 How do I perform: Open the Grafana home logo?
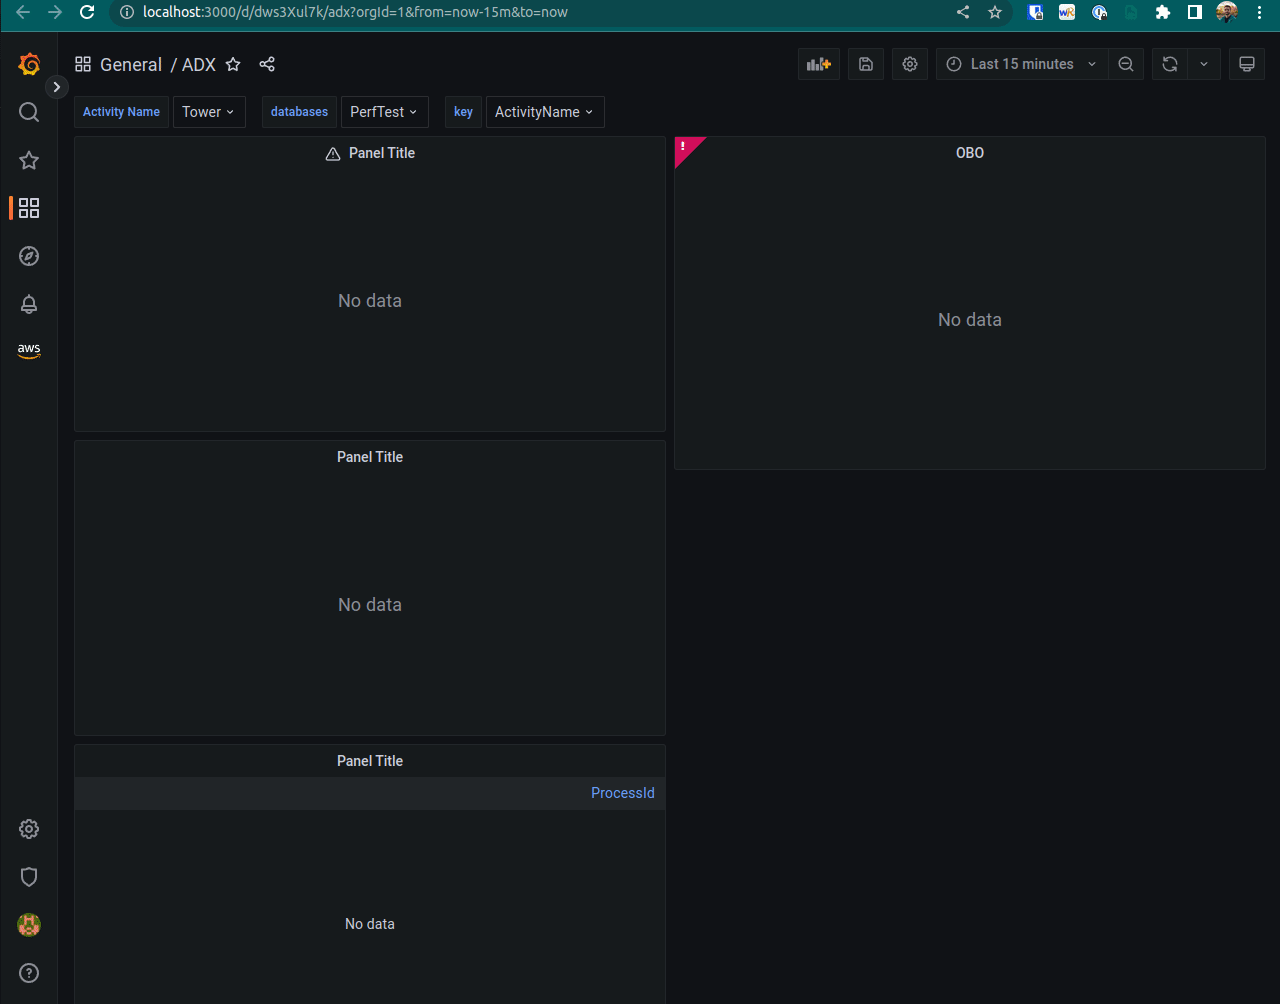(x=29, y=65)
